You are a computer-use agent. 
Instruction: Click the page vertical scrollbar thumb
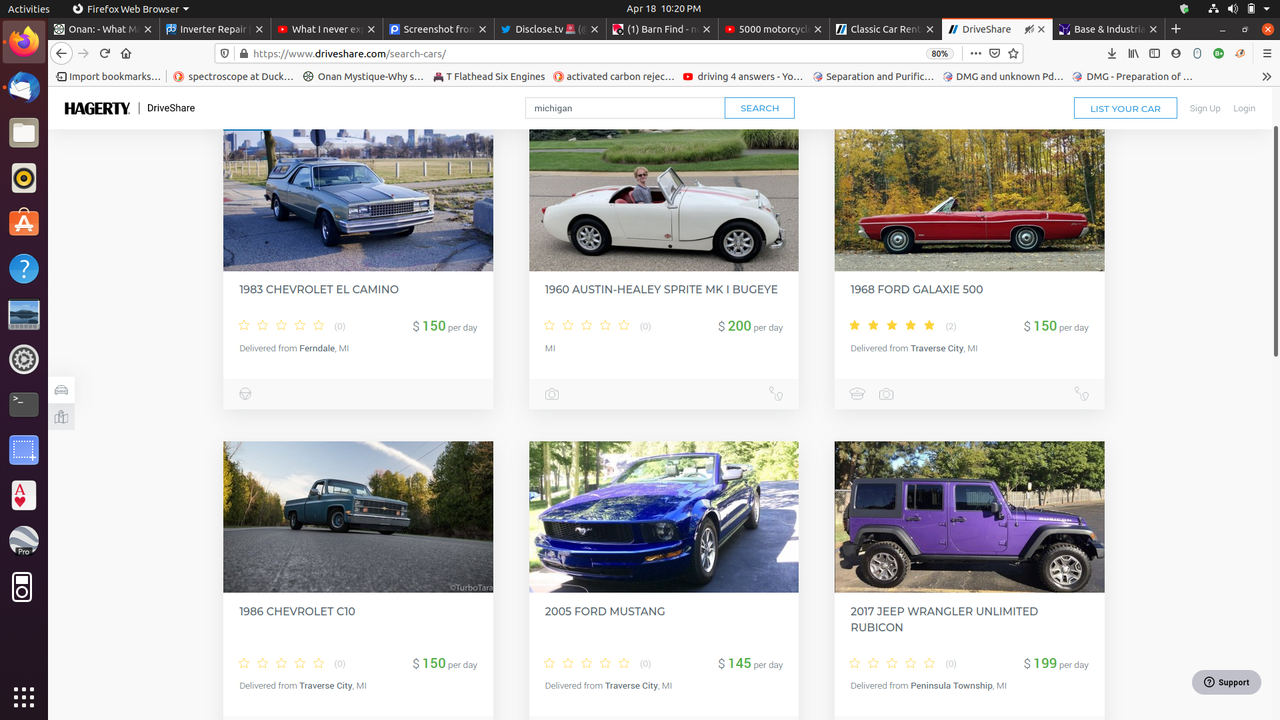pos(1275,240)
